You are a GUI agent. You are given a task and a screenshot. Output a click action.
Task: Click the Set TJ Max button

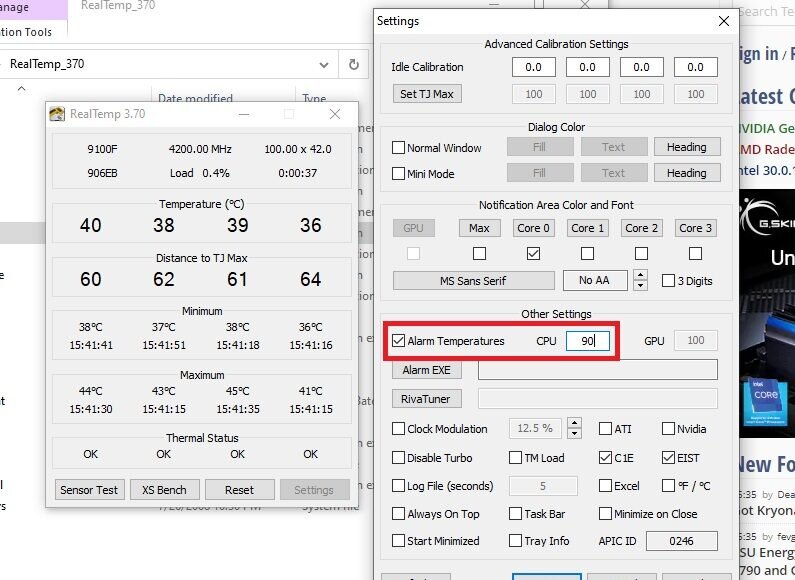(x=427, y=94)
